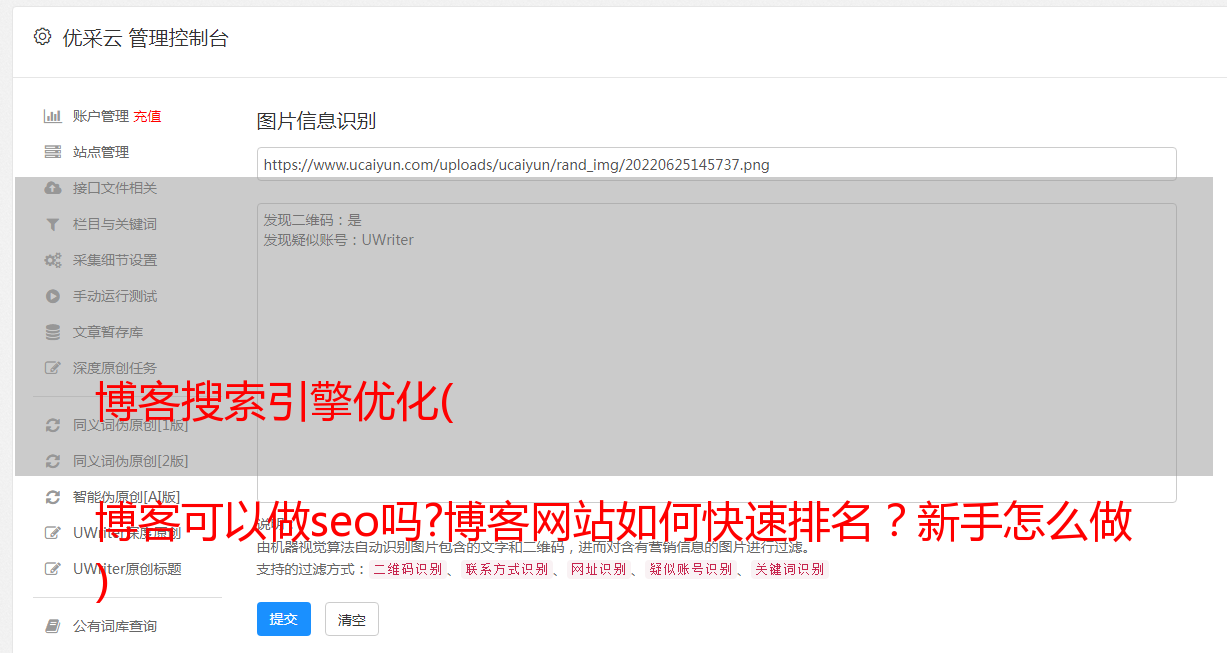Click the gears icon for 采集细节设置
Image resolution: width=1227 pixels, height=653 pixels.
coord(53,260)
